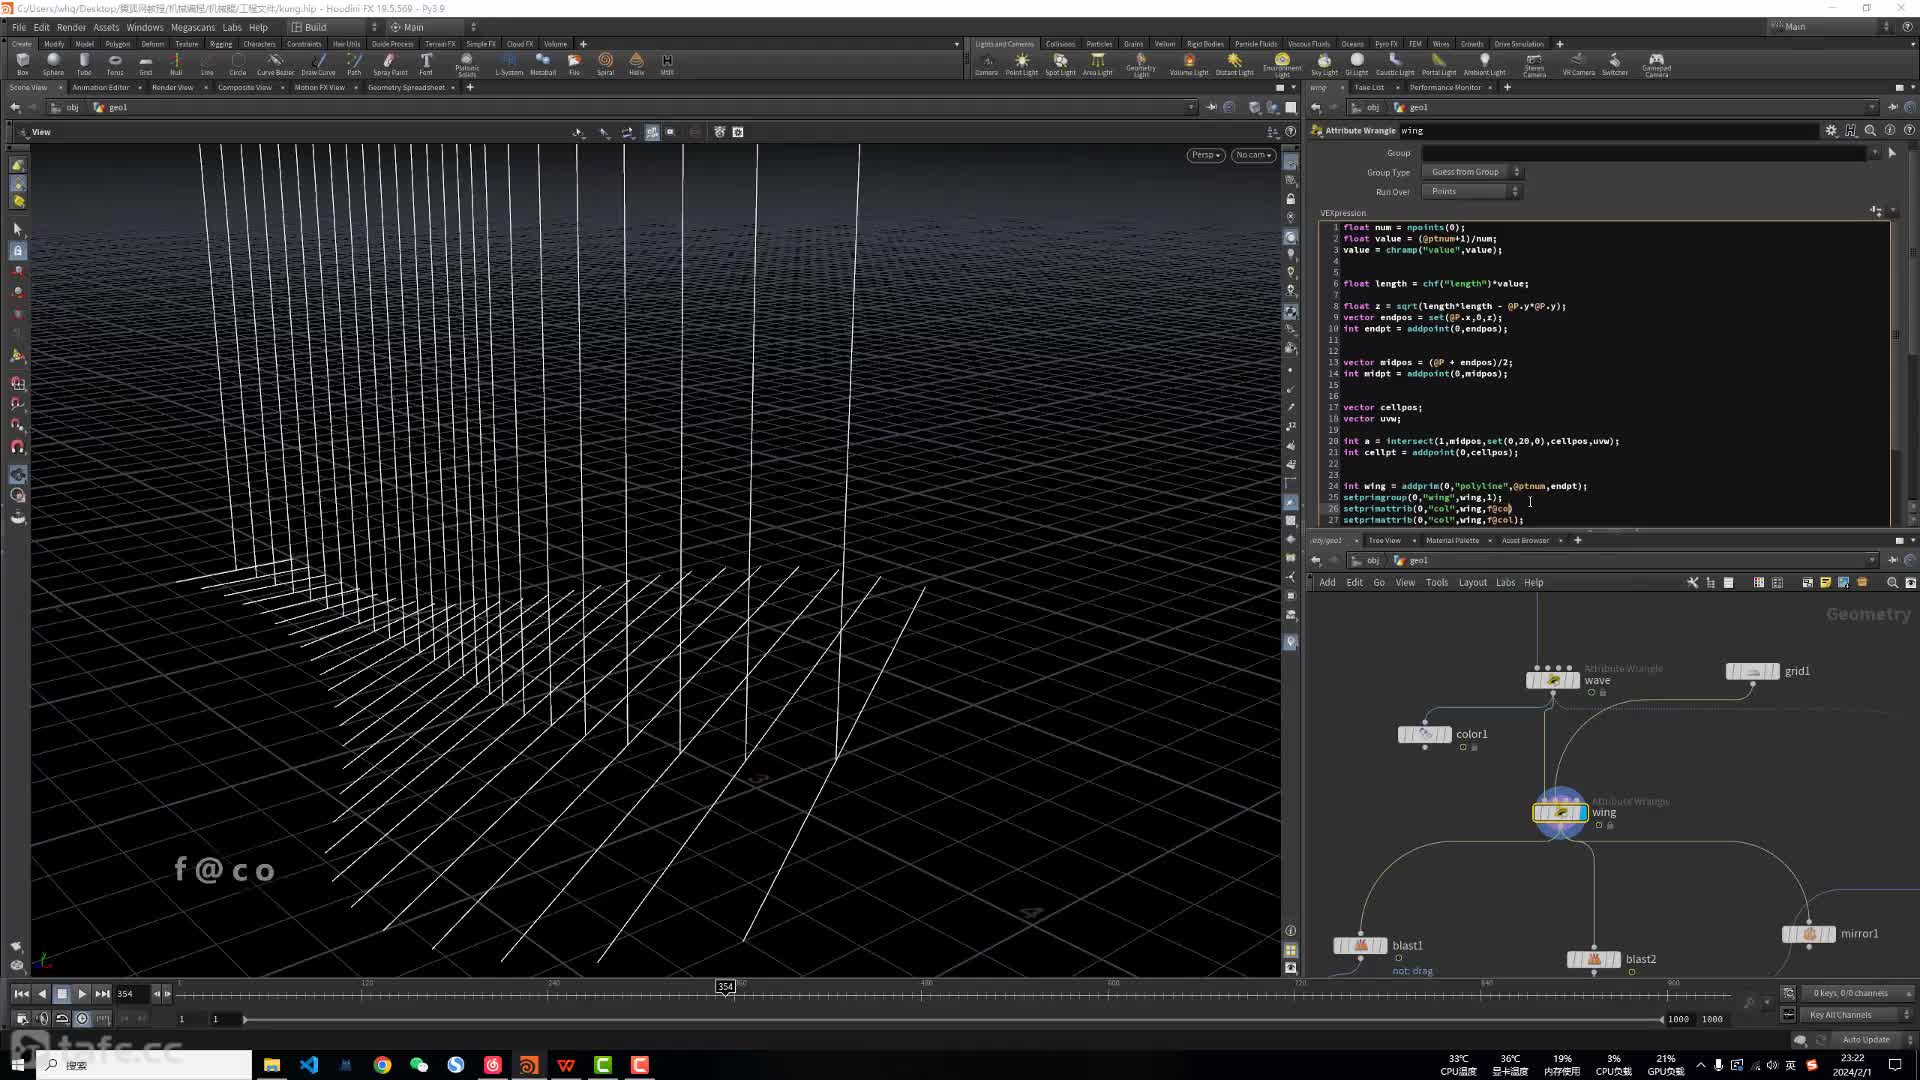The width and height of the screenshot is (1920, 1080).
Task: Select the mirror1 node
Action: coord(1809,934)
